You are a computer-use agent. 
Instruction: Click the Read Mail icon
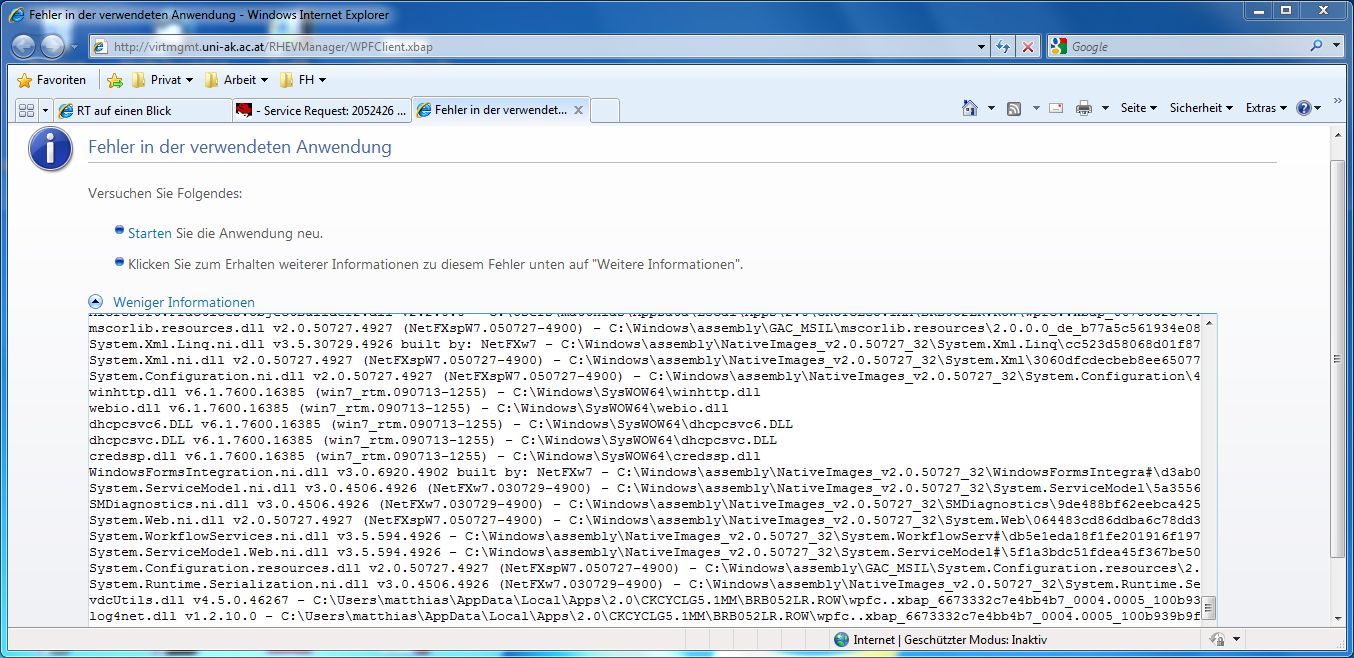(x=1055, y=106)
